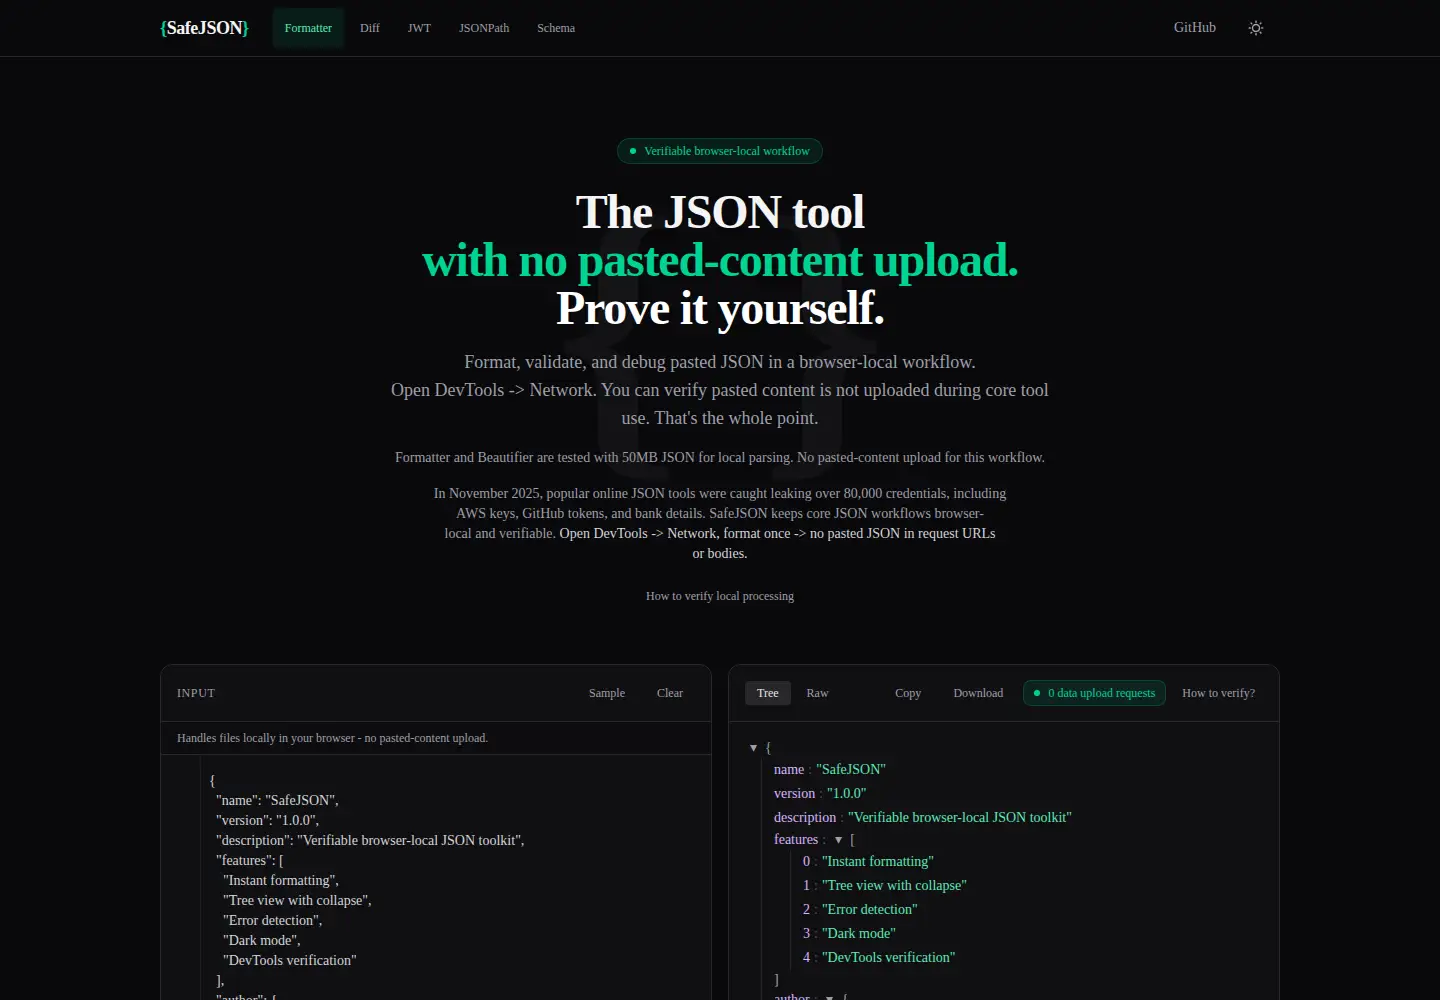Click the '0 data upload requests' indicator

[1094, 693]
